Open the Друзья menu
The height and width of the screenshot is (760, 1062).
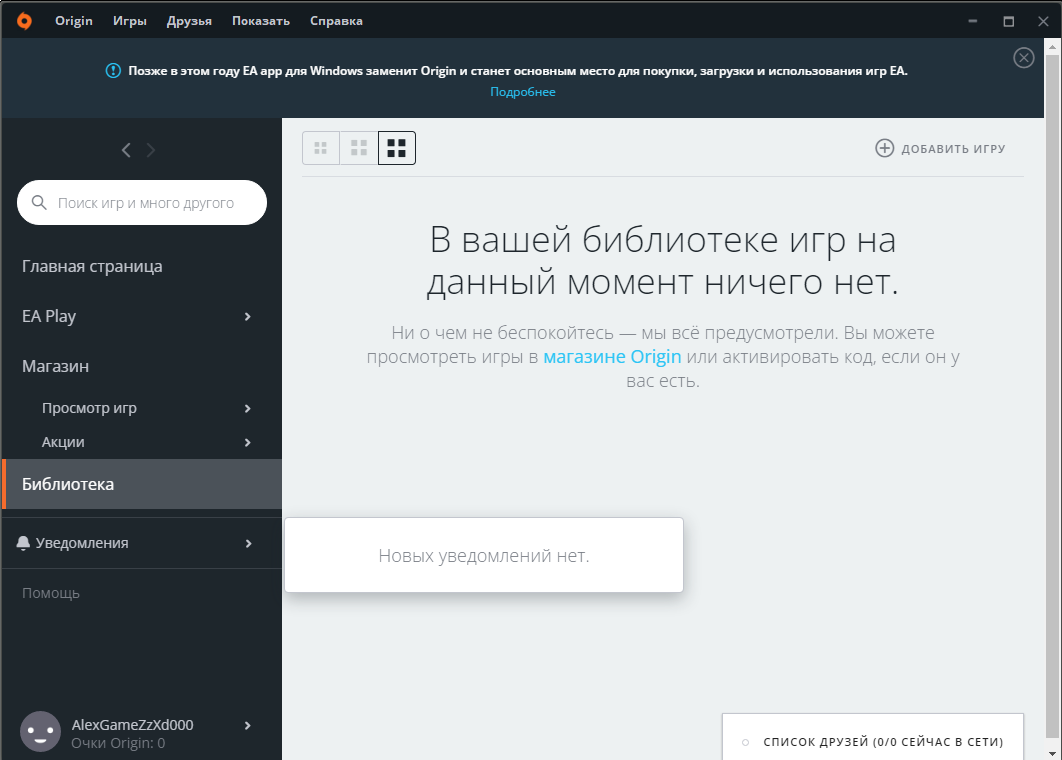189,21
